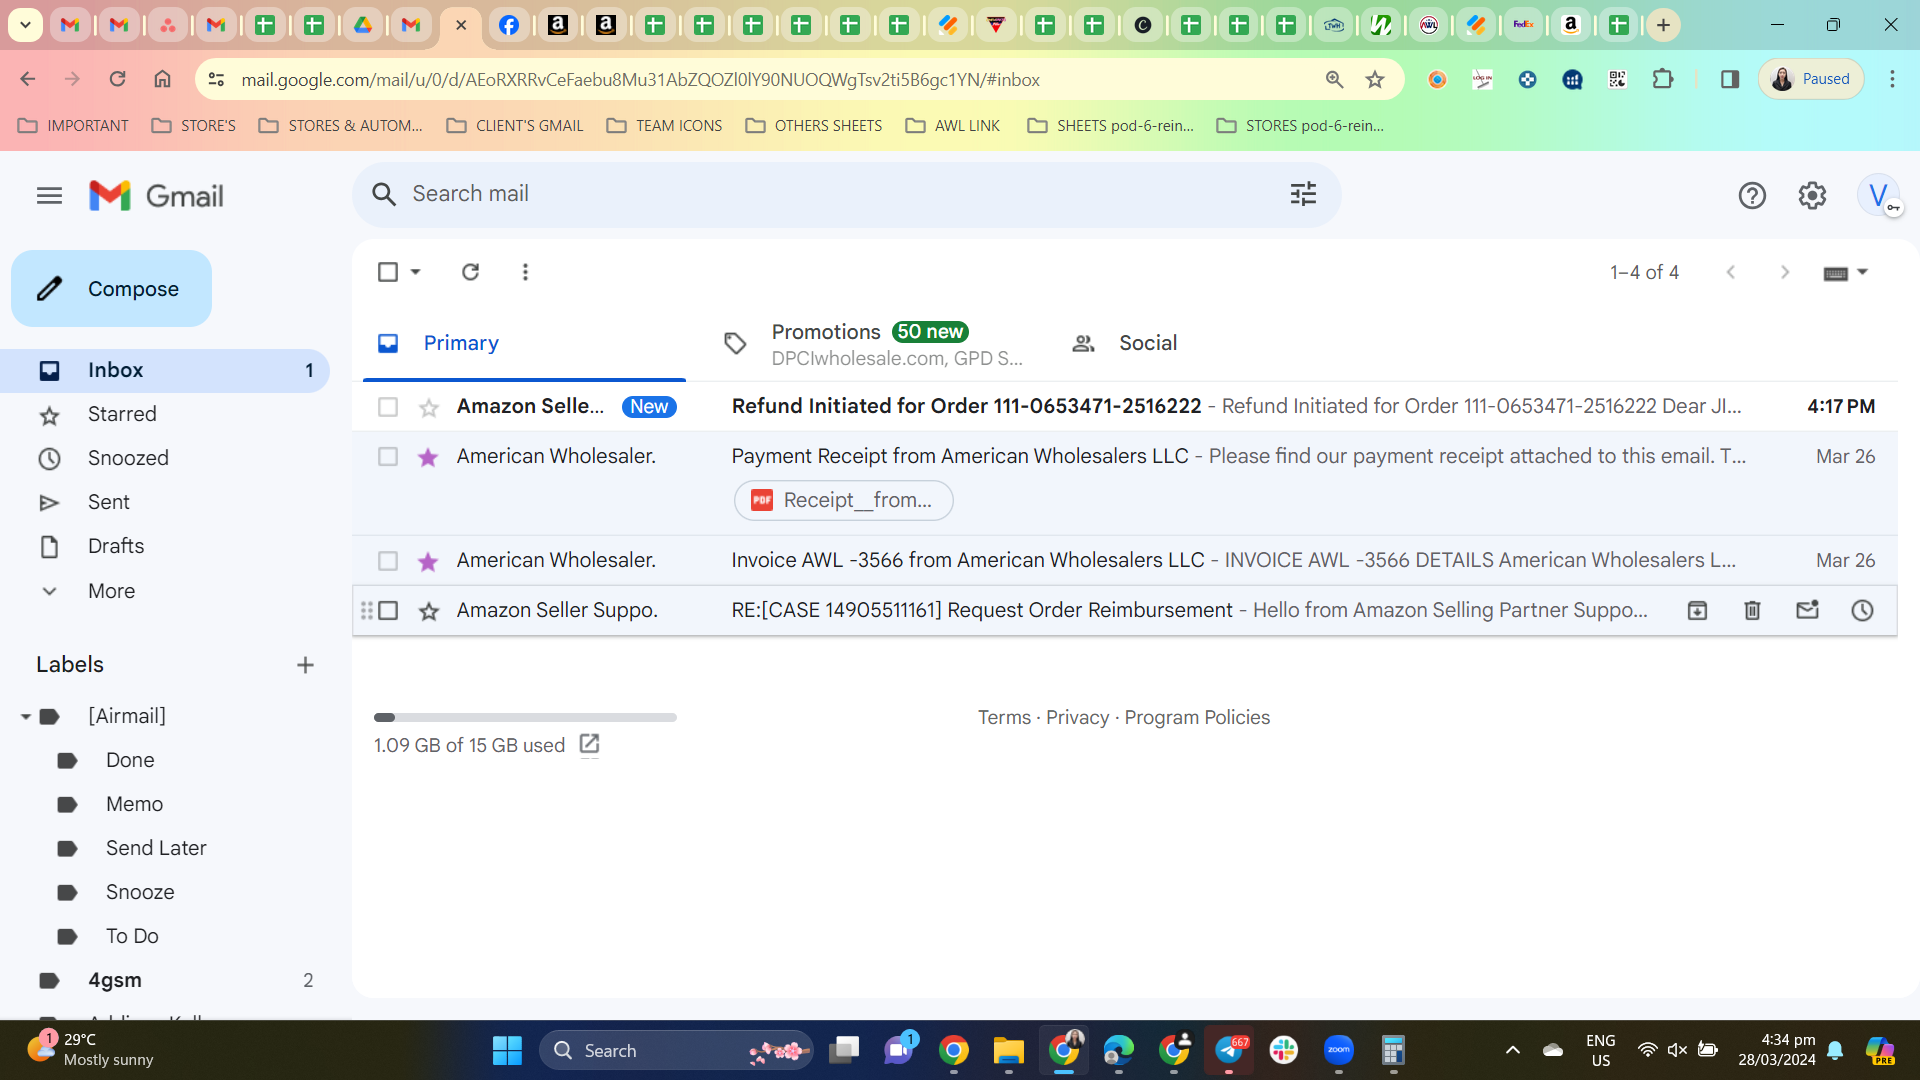Screen dimensions: 1920x1080
Task: Switch to the Primary tab
Action: (524, 343)
